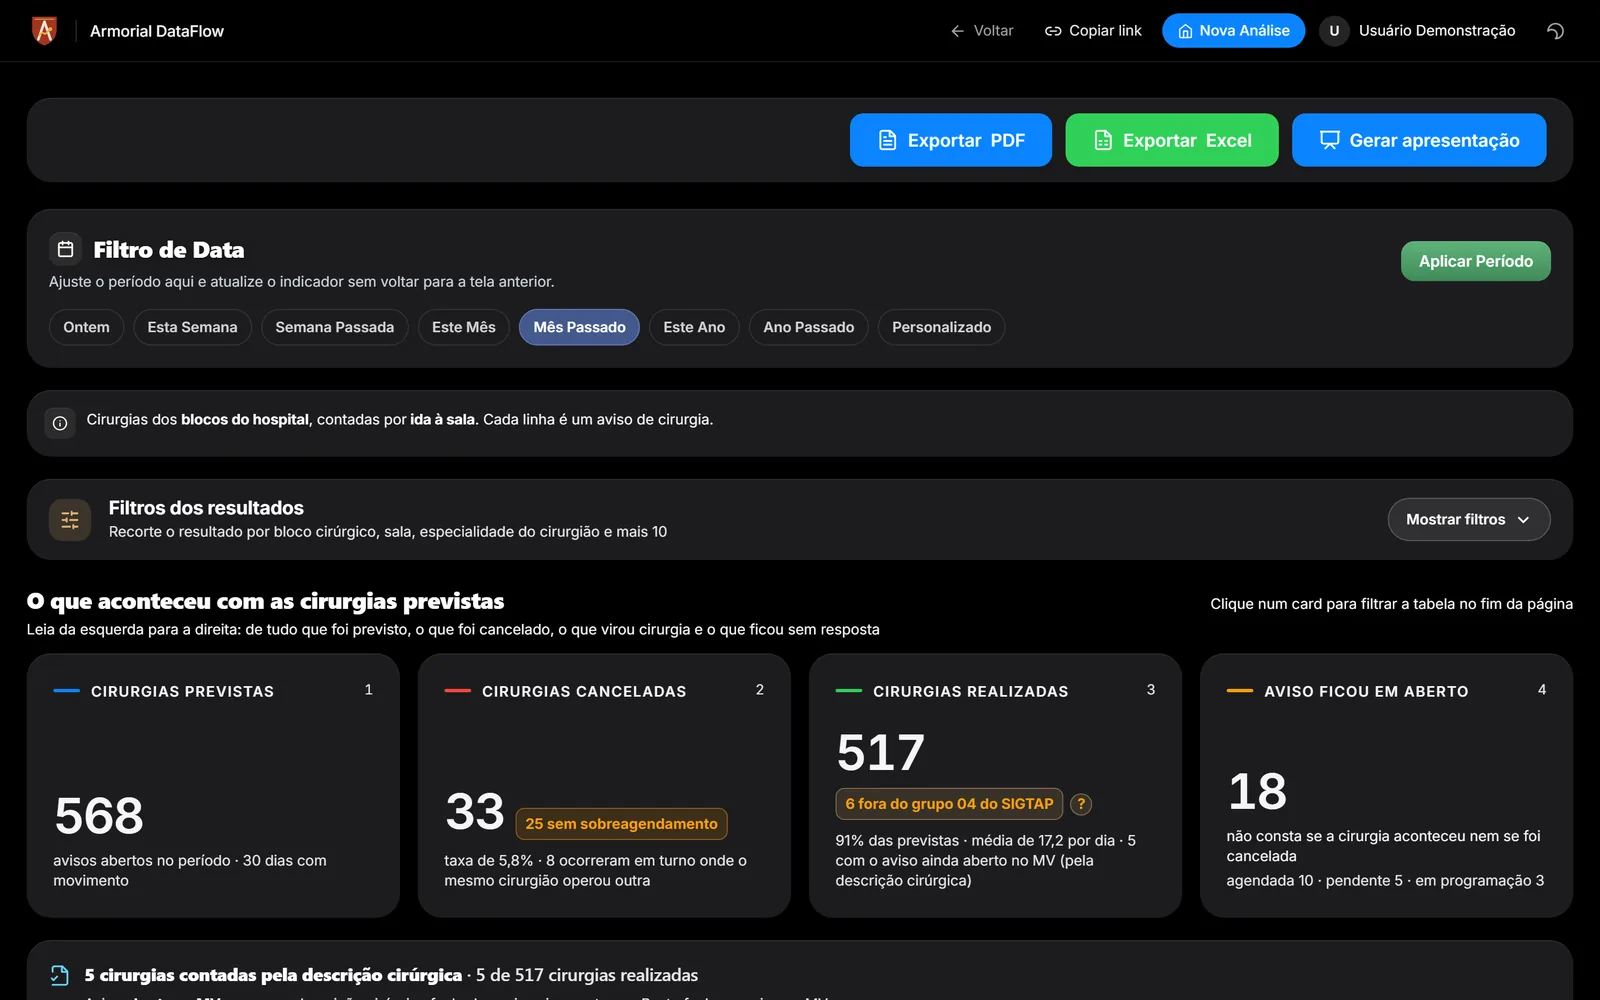The image size is (1600, 1000).
Task: Click the home icon in Nova Análise
Action: click(x=1185, y=31)
